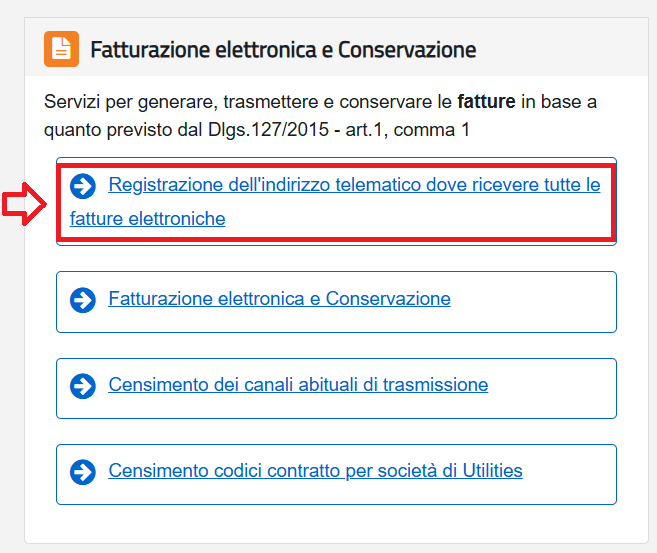657x553 pixels.
Task: Click arrow icon beside Censimento codici contratto
Action: click(83, 471)
